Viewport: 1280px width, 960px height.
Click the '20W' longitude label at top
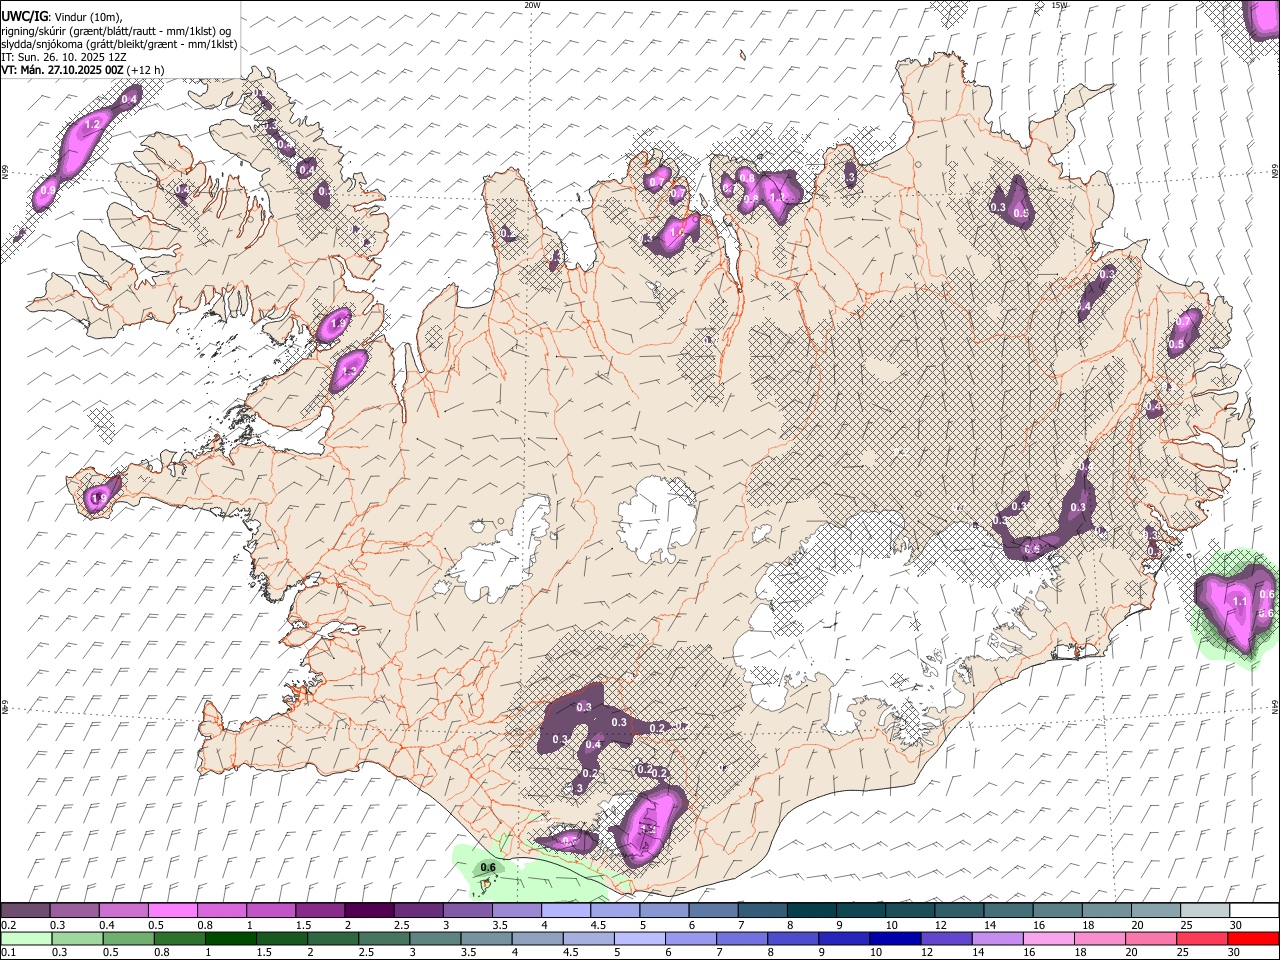coord(532,5)
